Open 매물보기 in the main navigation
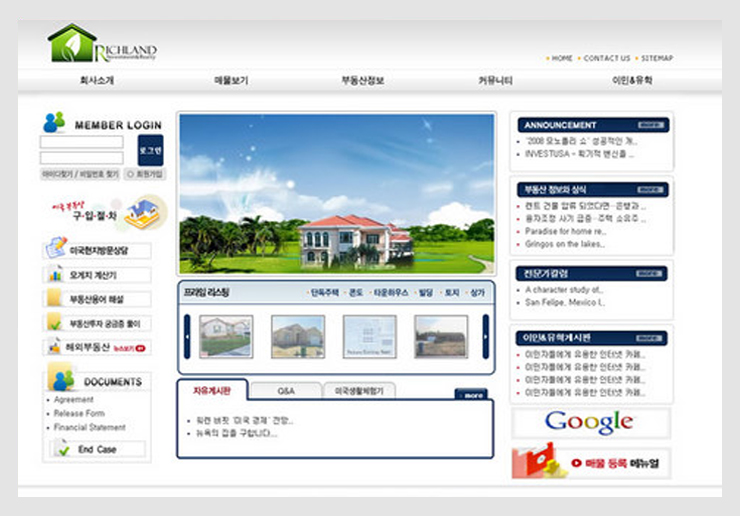Screen dimensions: 740x516 pyautogui.click(x=231, y=80)
